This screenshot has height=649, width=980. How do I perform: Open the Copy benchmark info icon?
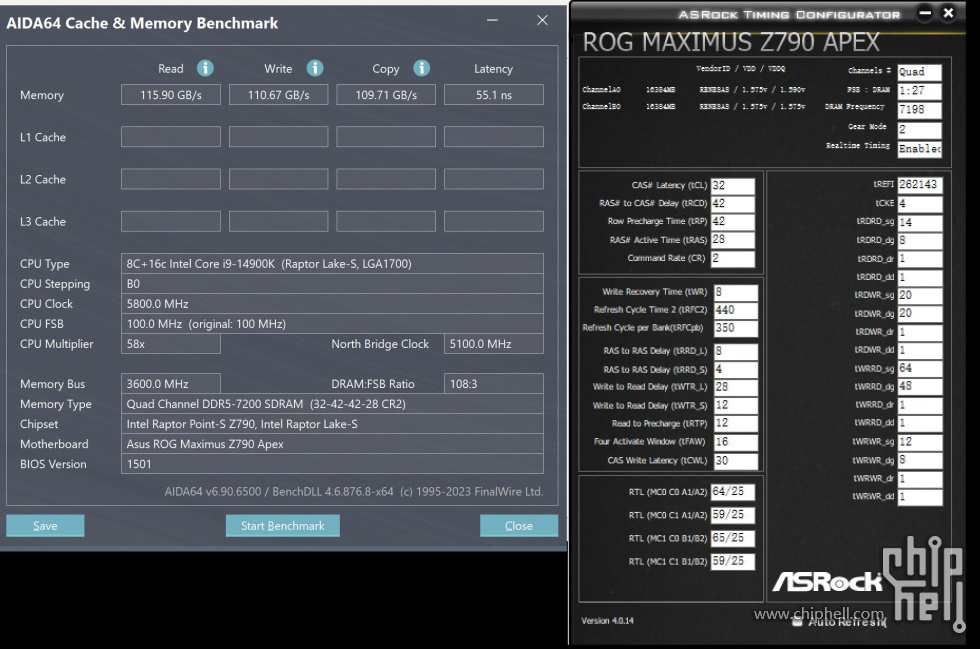(x=422, y=68)
